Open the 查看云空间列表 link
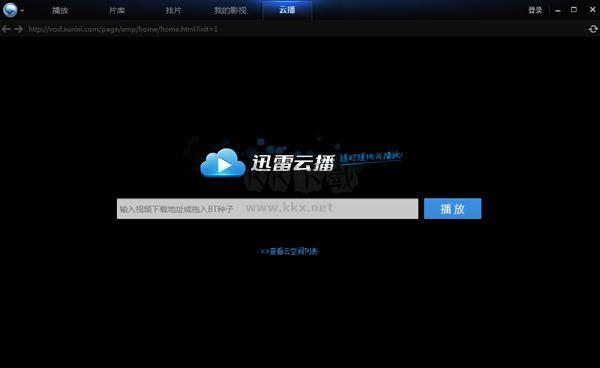This screenshot has width=600, height=368. coord(289,251)
